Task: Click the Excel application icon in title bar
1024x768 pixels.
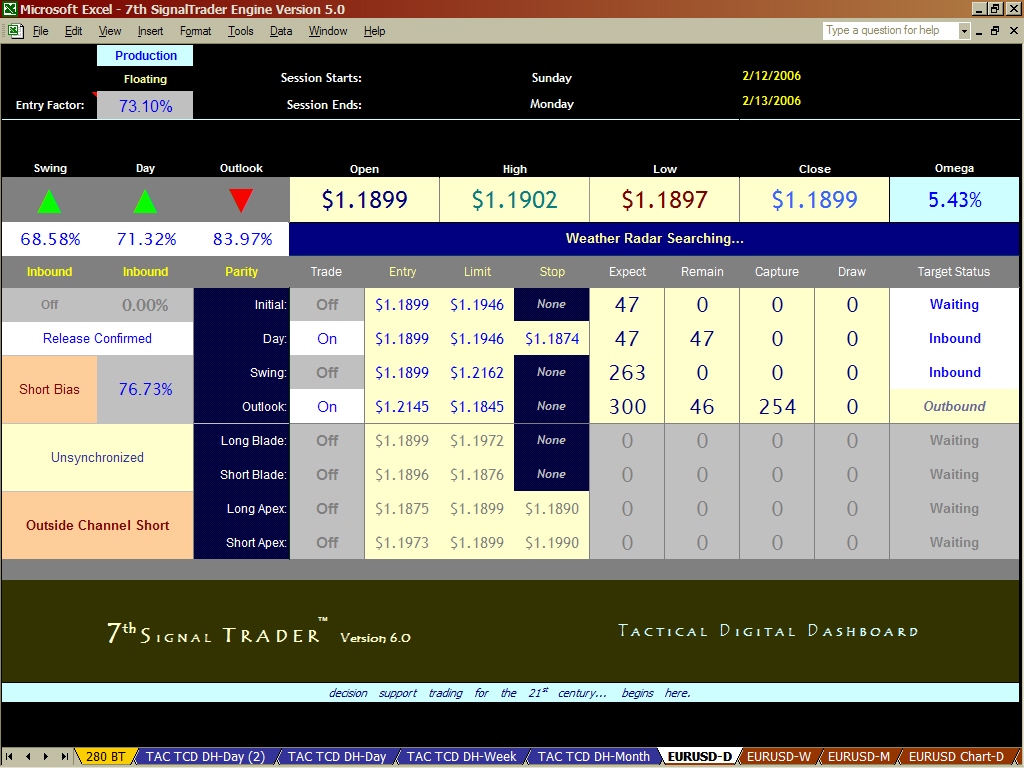Action: 9,9
